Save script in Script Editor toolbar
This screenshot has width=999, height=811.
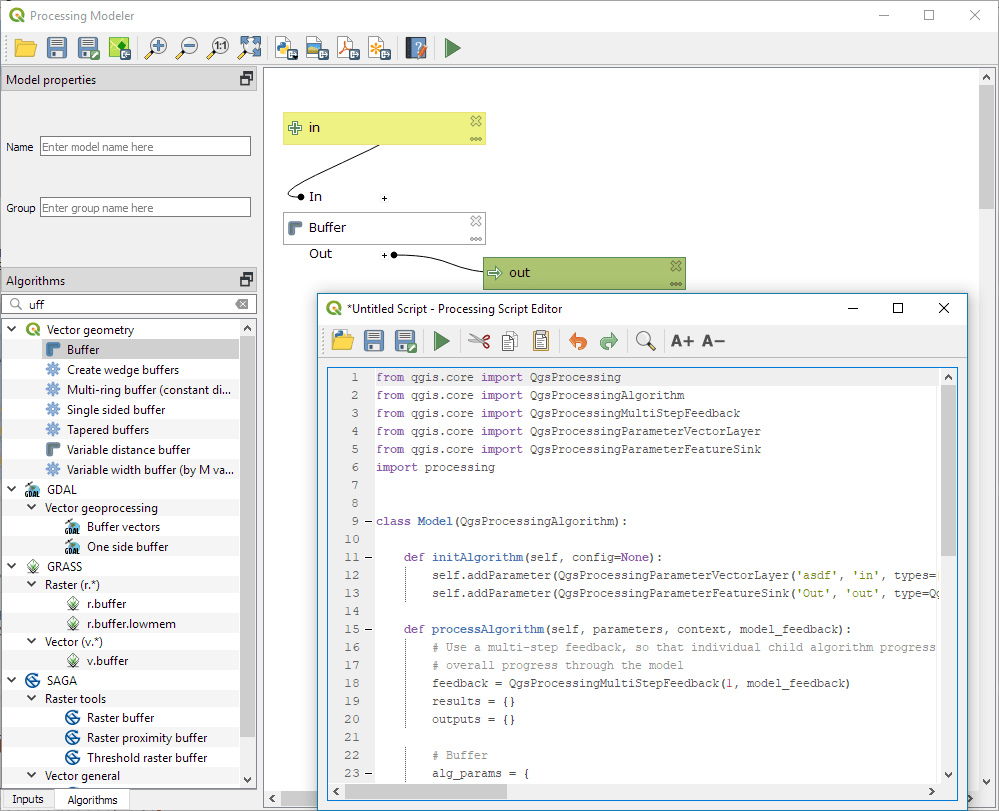click(x=374, y=341)
